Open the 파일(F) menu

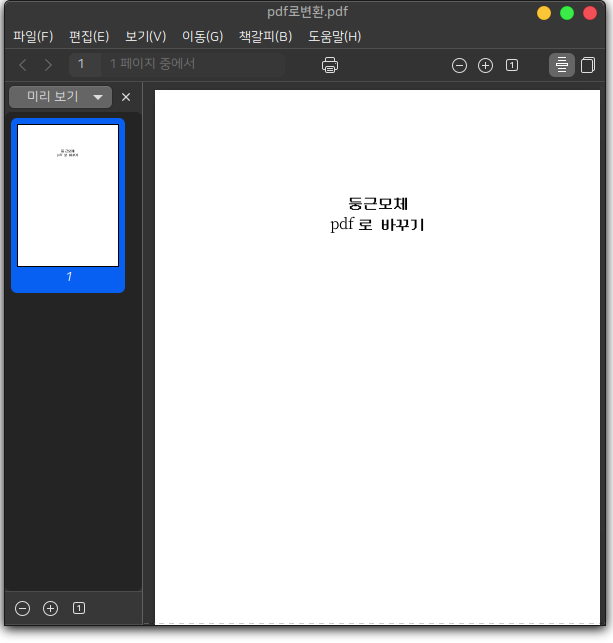coord(33,37)
